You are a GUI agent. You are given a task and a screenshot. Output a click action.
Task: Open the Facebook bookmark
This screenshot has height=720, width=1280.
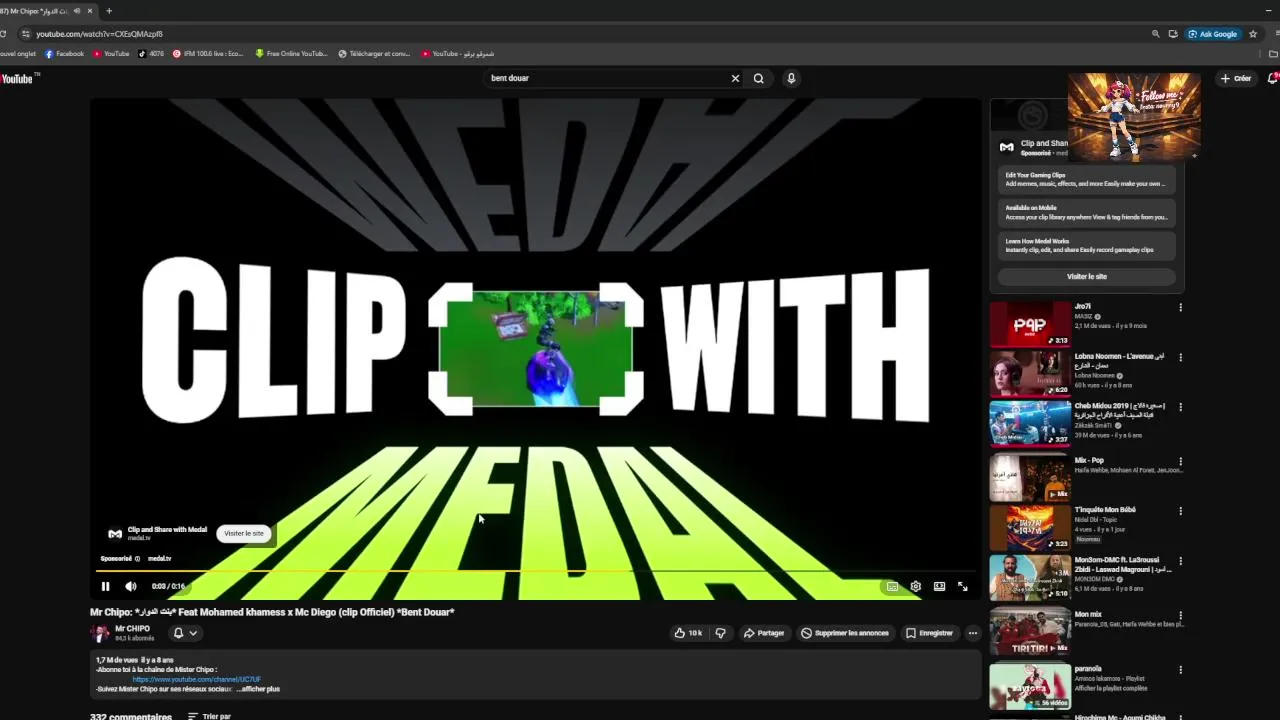pyautogui.click(x=65, y=54)
